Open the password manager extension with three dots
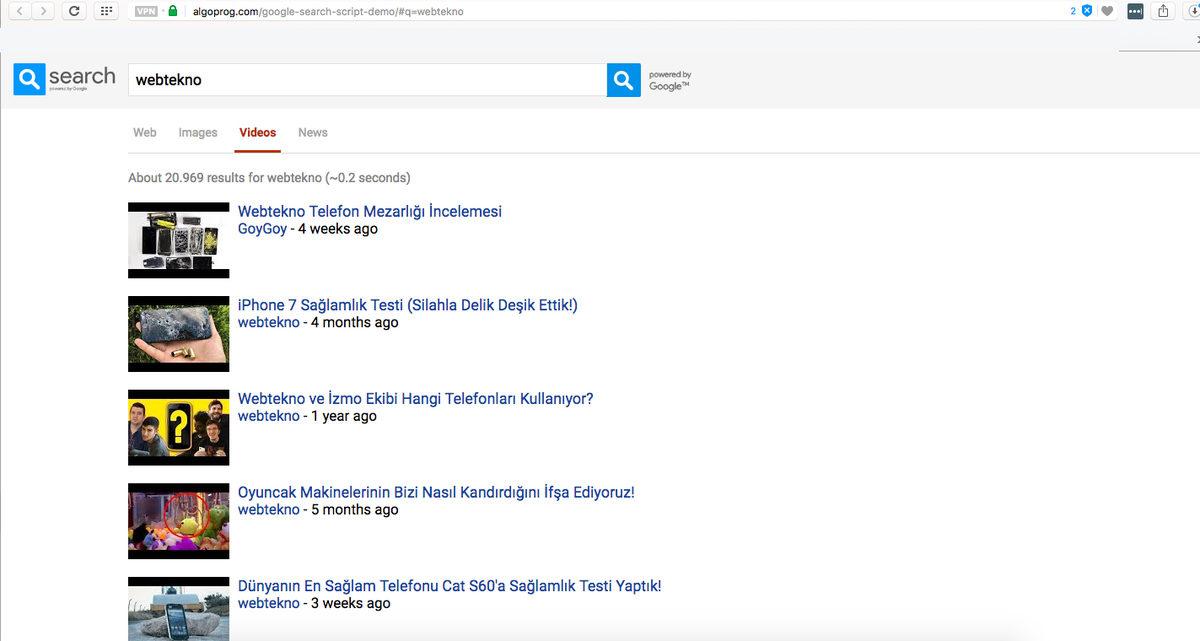This screenshot has height=641, width=1200. coord(1134,11)
